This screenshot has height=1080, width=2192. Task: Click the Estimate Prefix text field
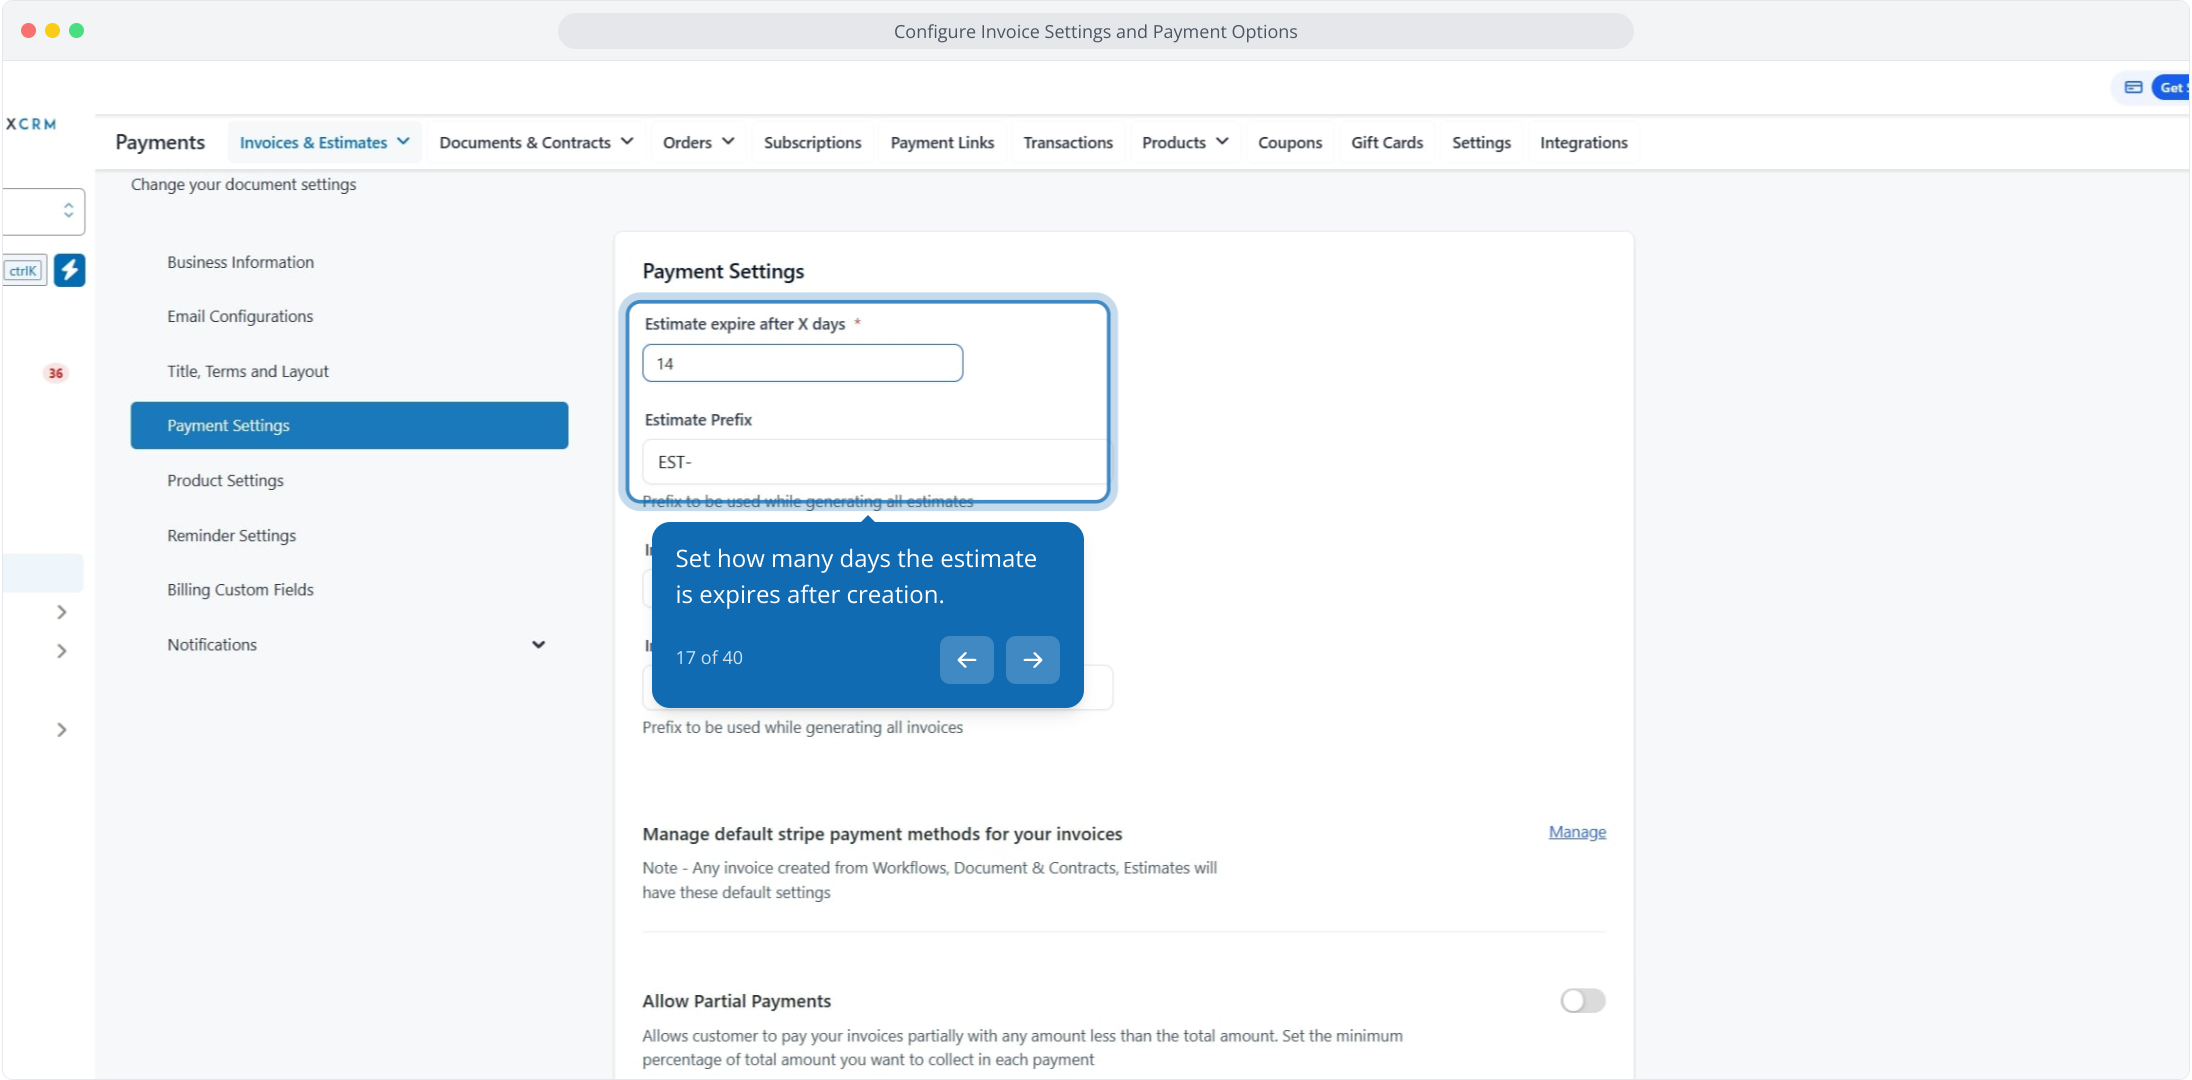point(875,462)
